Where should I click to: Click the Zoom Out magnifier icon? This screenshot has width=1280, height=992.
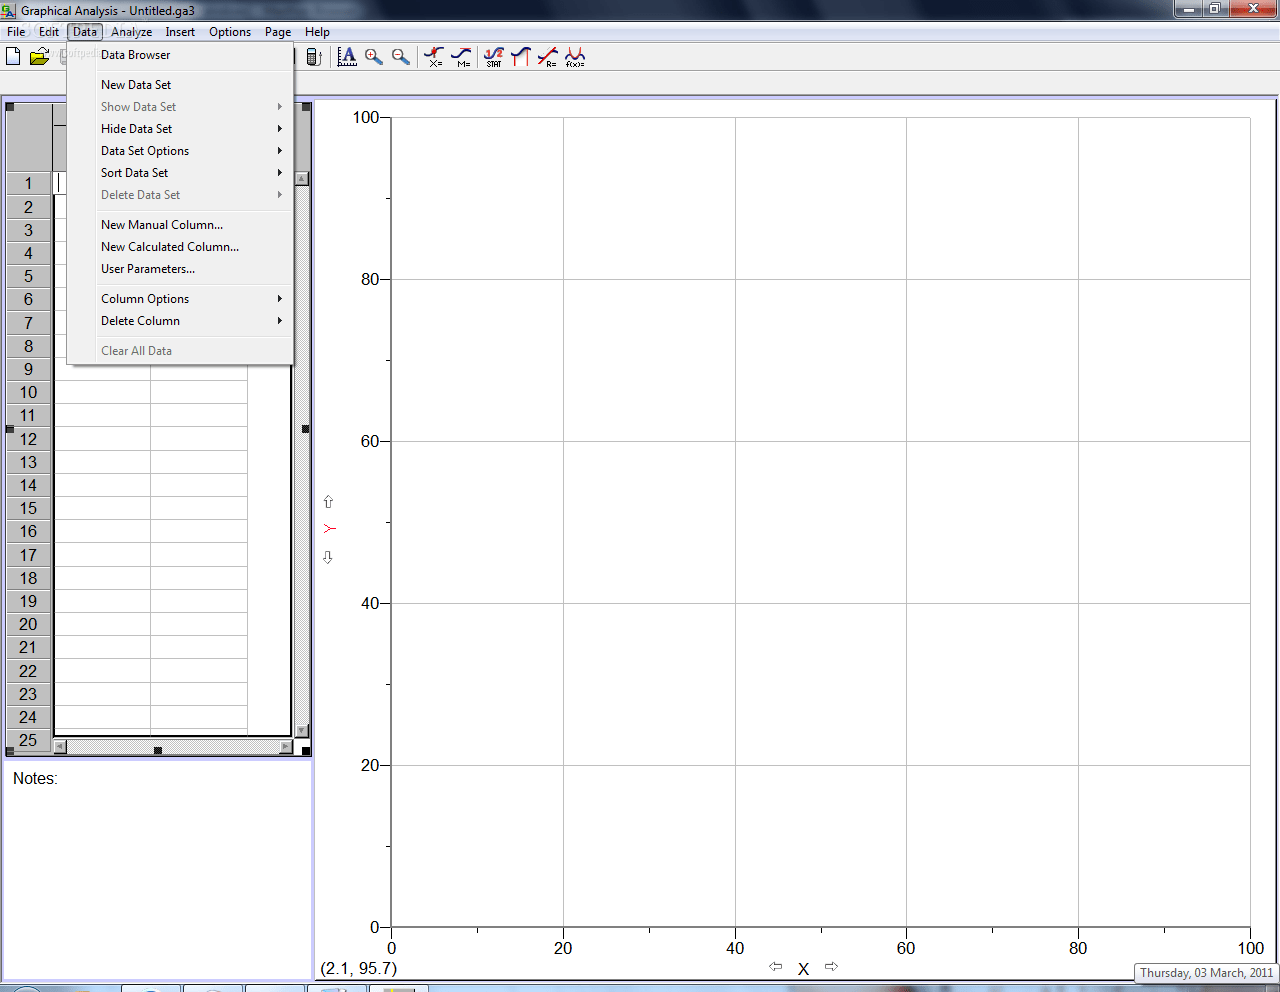(401, 57)
